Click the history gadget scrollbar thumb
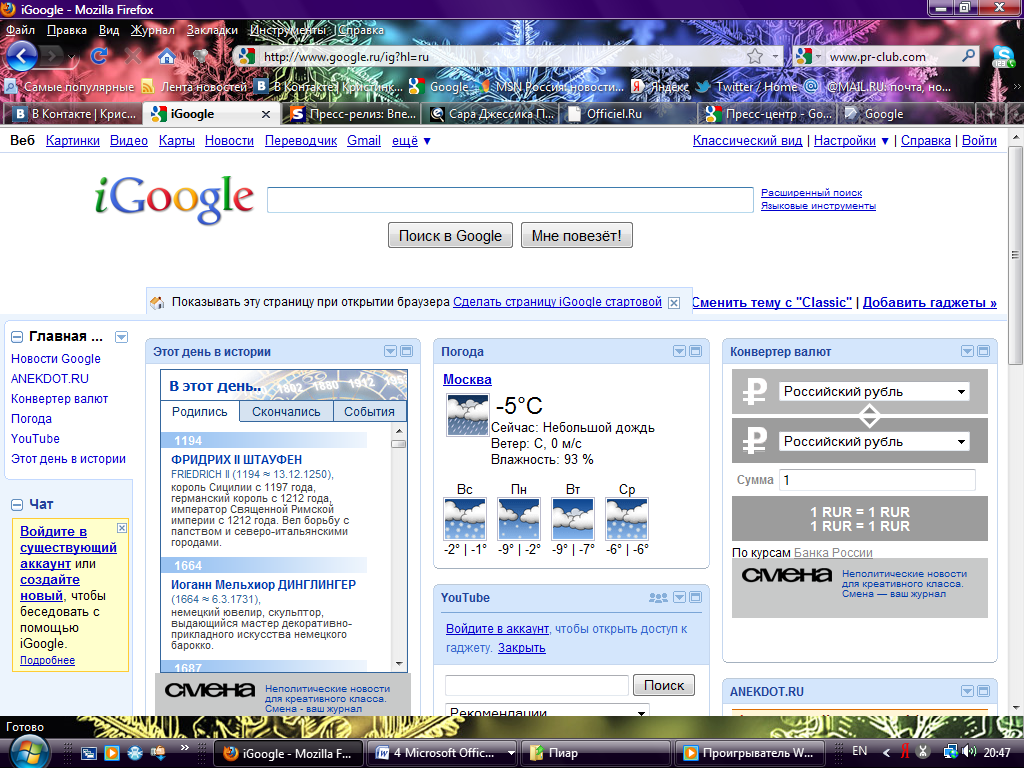Image resolution: width=1024 pixels, height=768 pixels. click(398, 444)
